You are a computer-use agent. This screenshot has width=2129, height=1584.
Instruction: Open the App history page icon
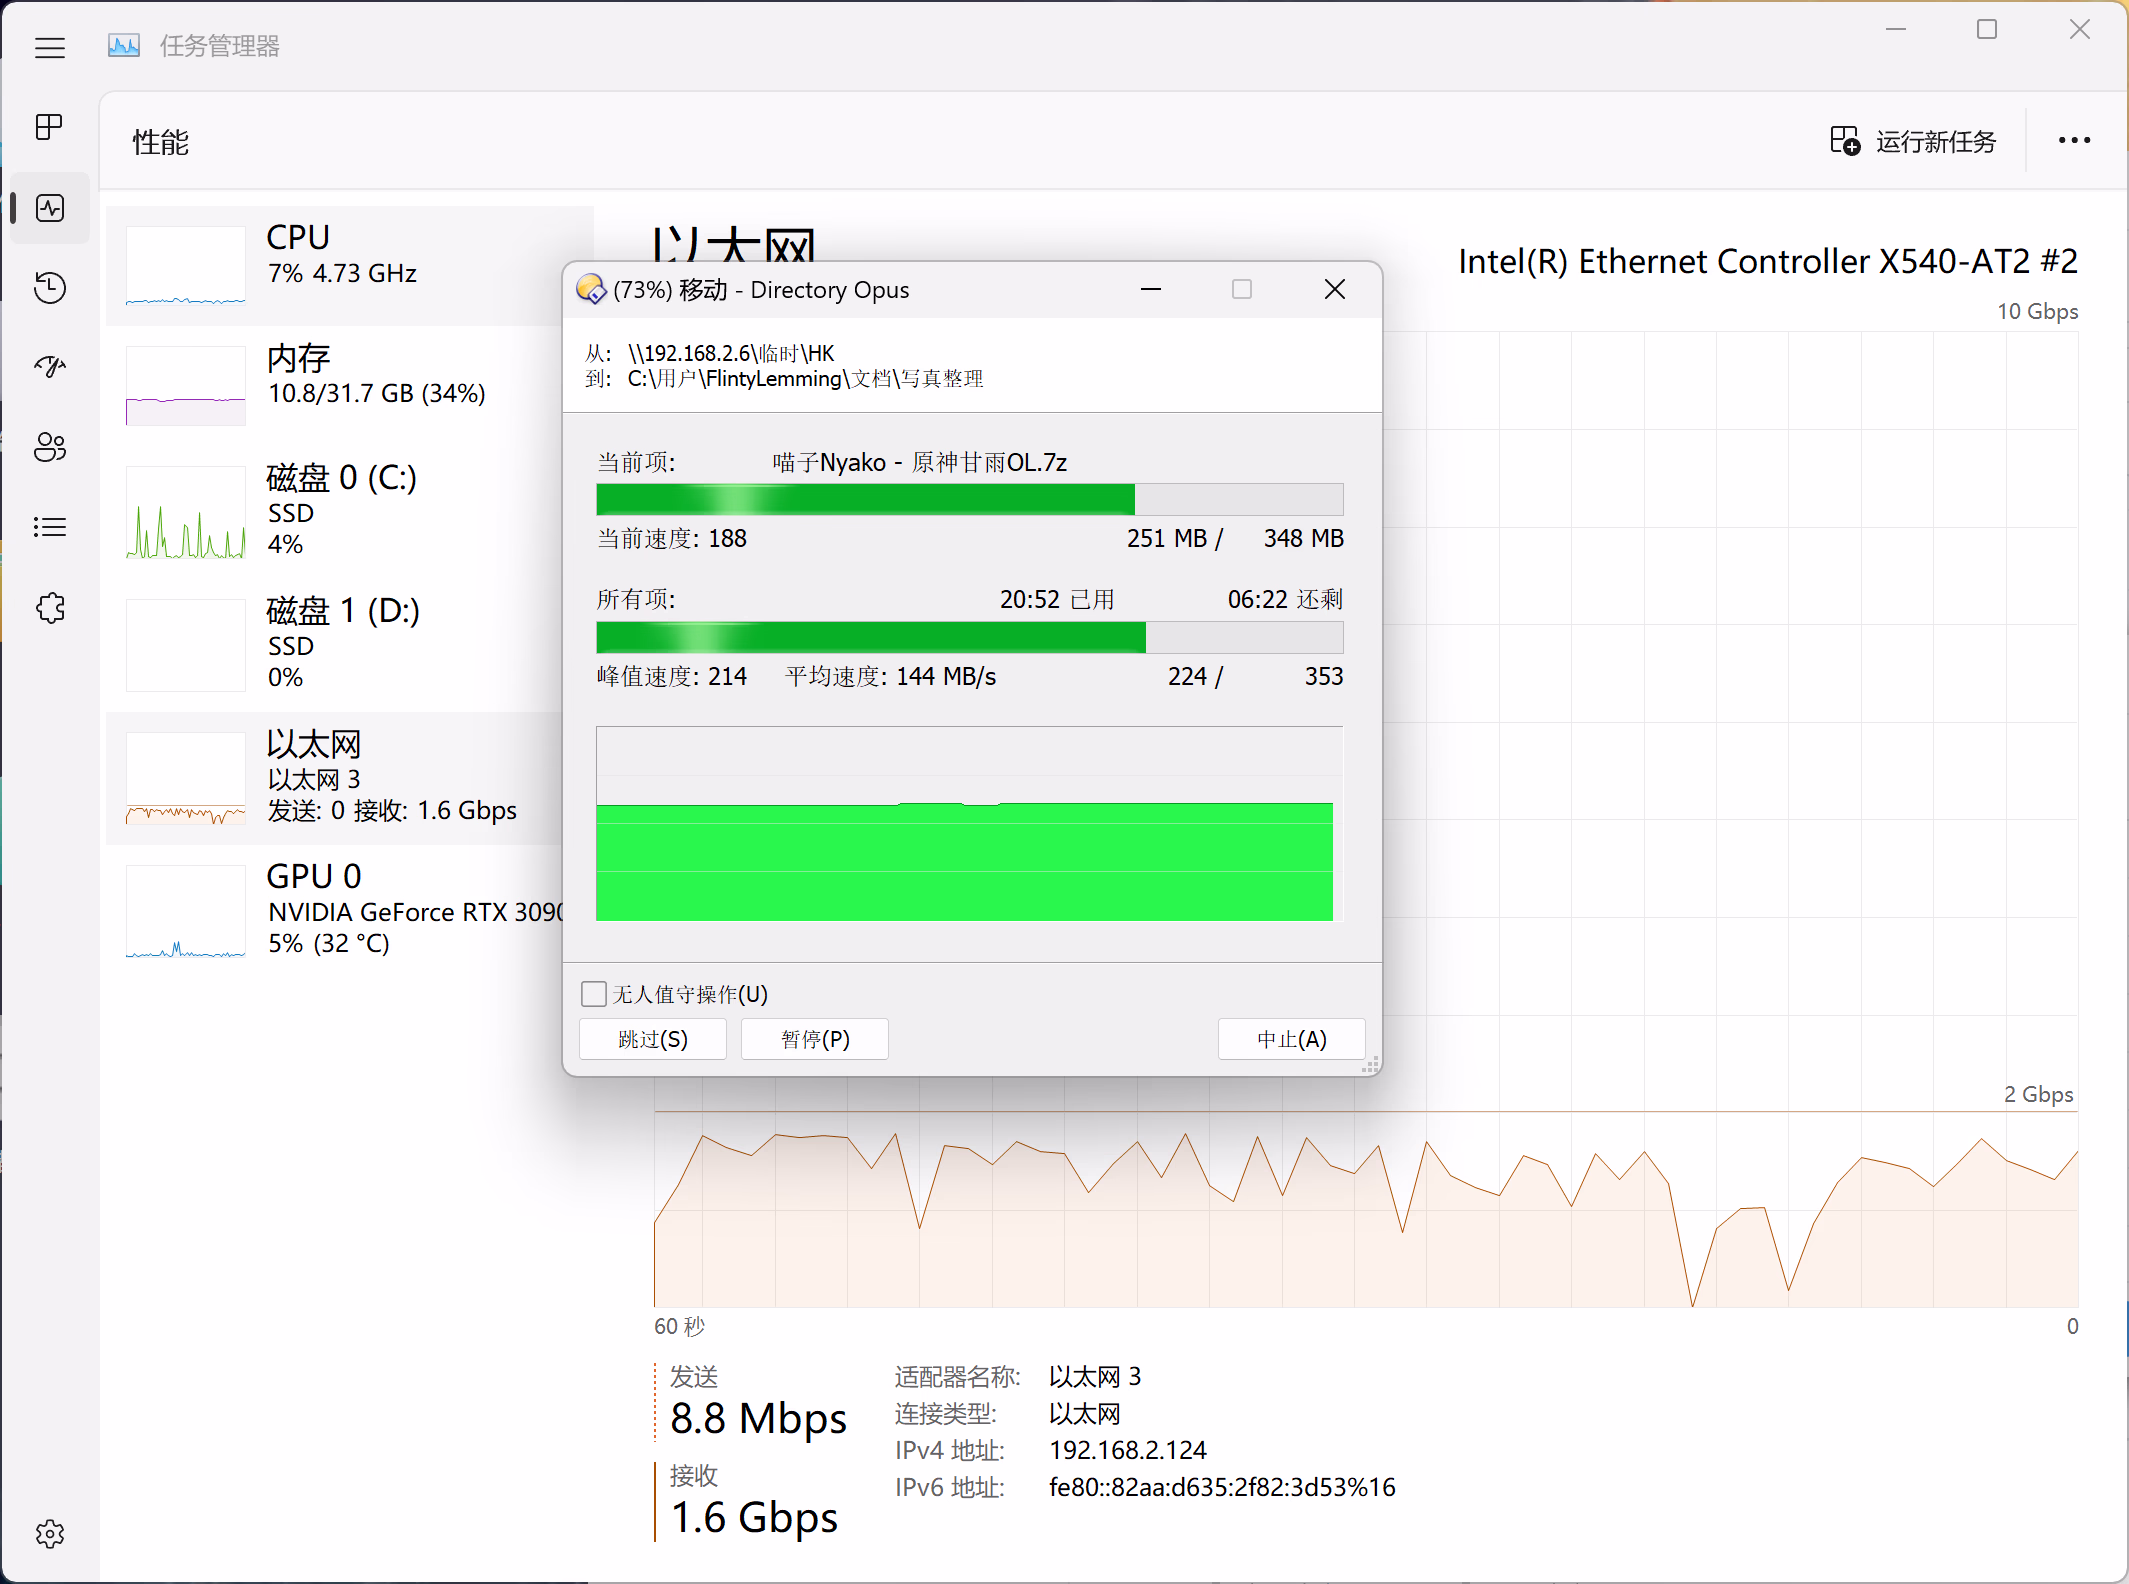[49, 288]
